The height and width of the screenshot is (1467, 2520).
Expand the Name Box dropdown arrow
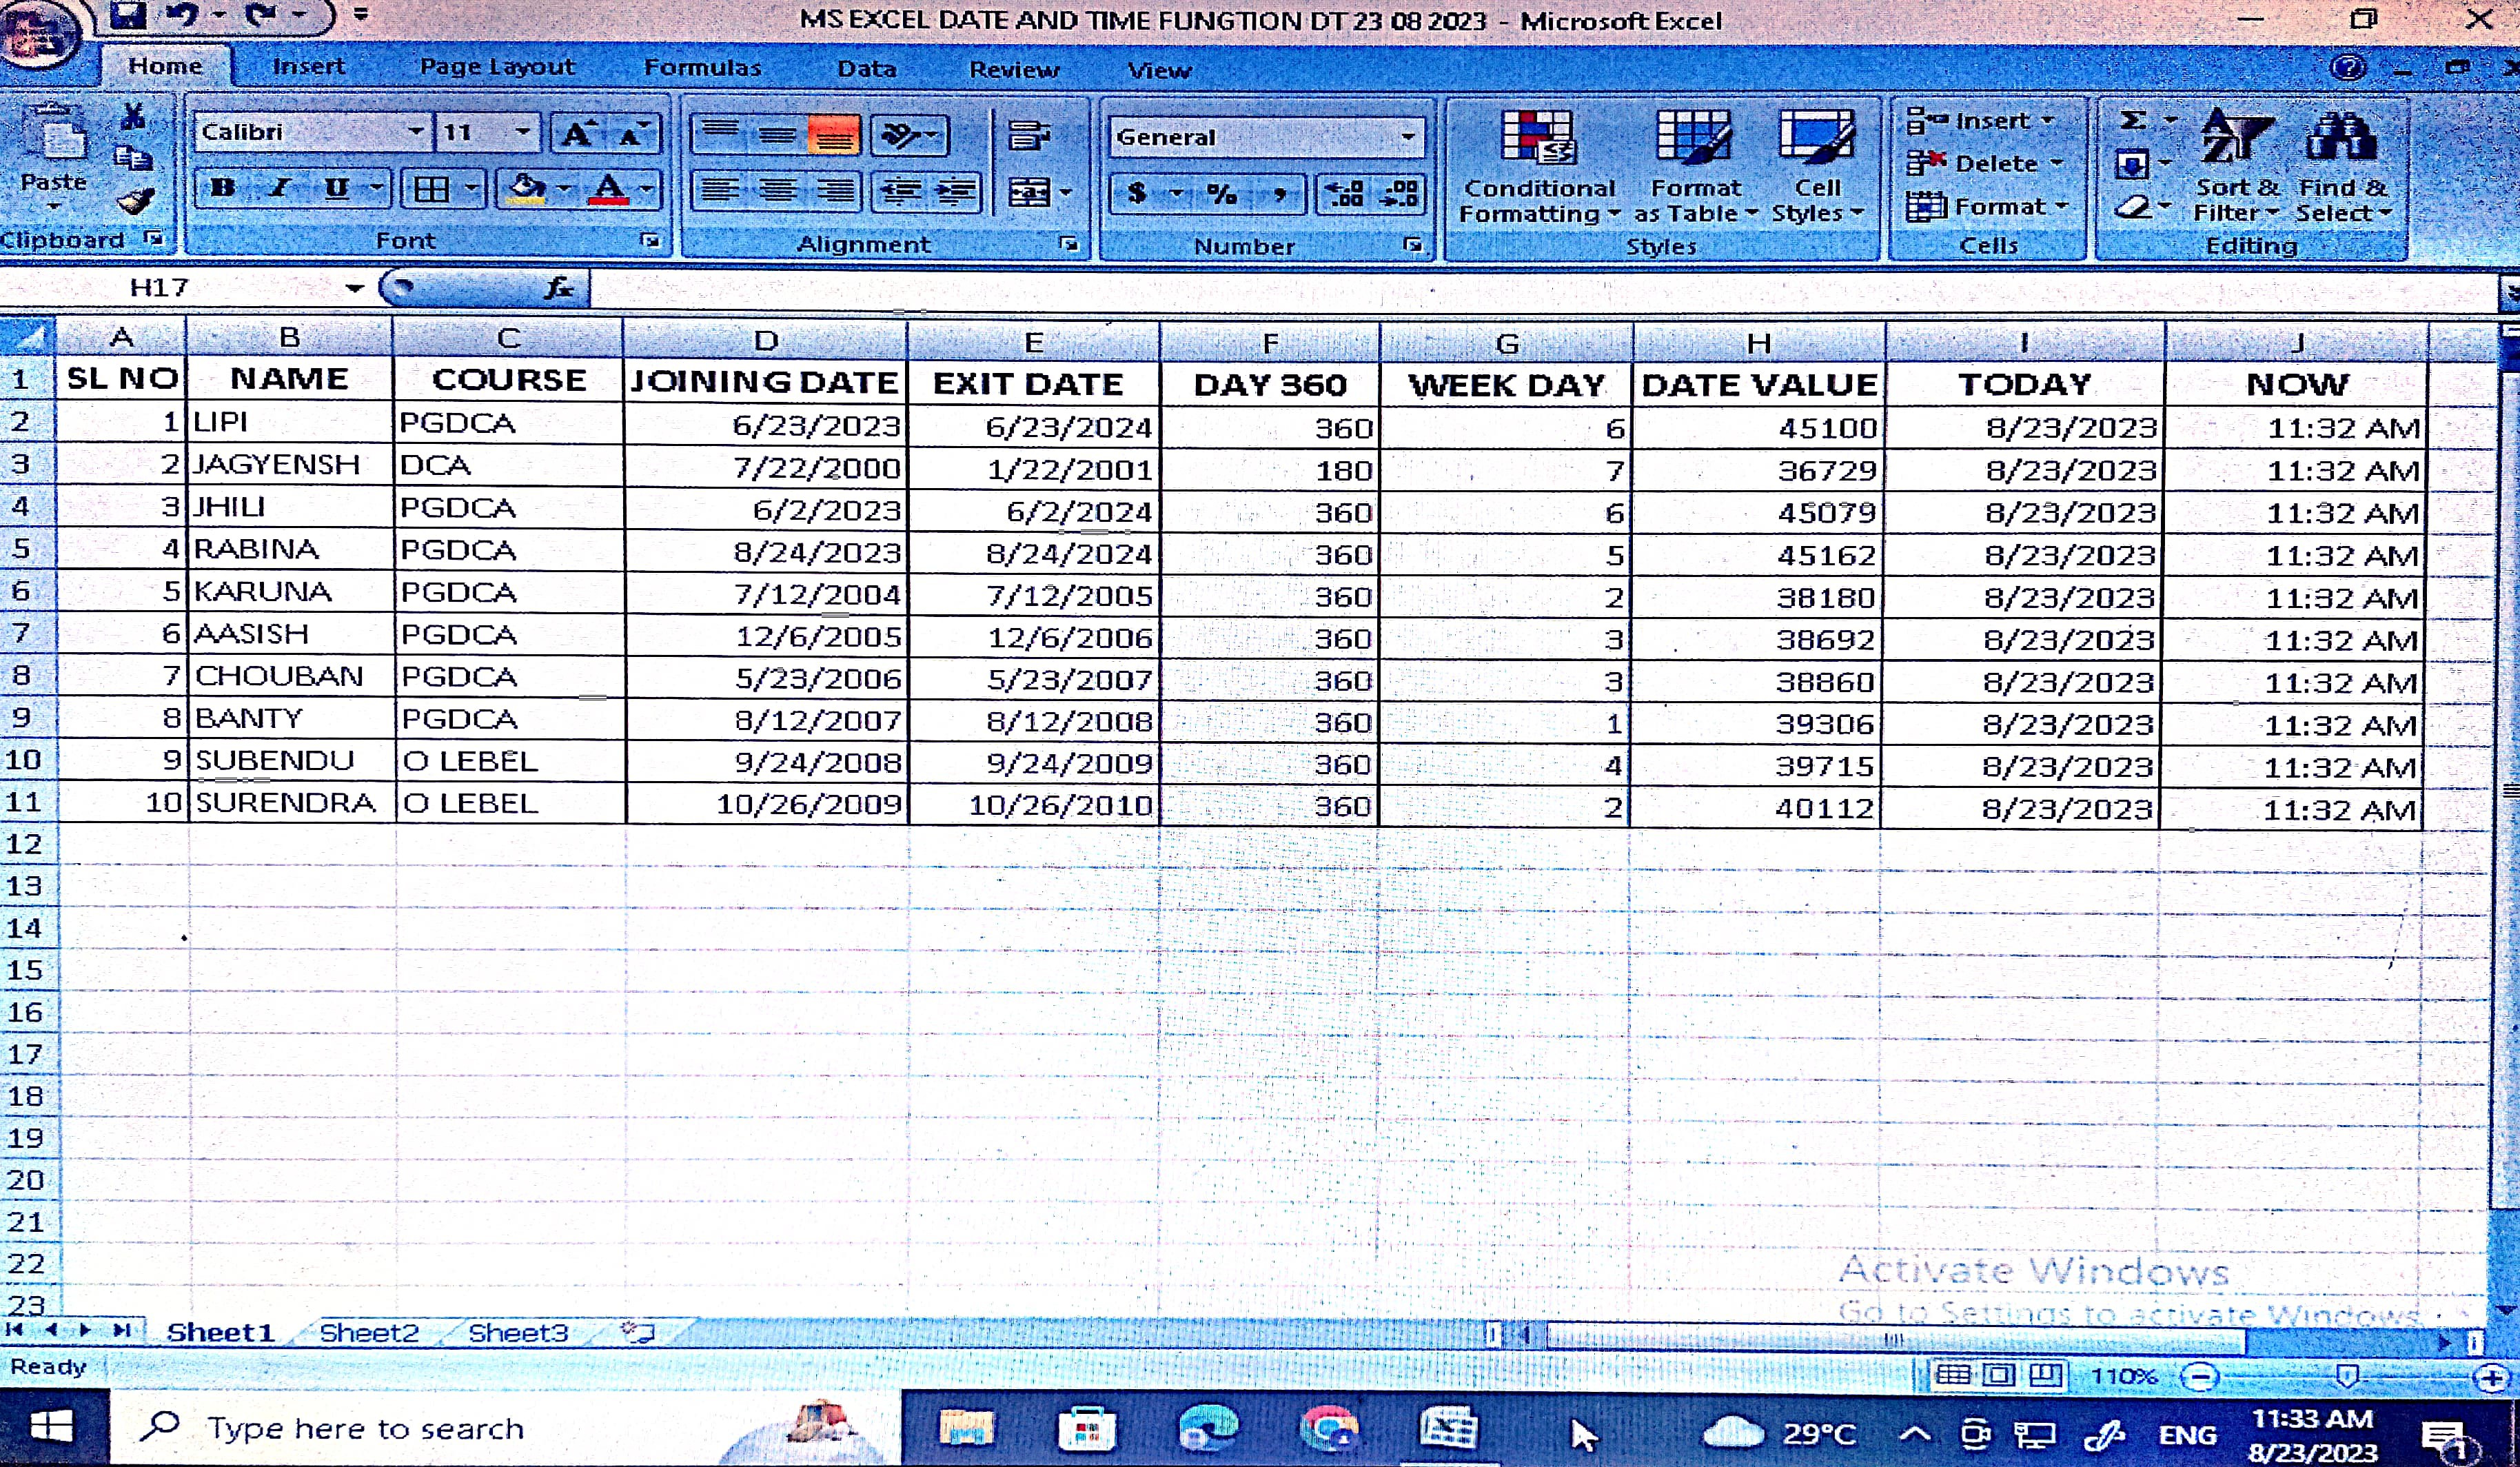click(354, 288)
